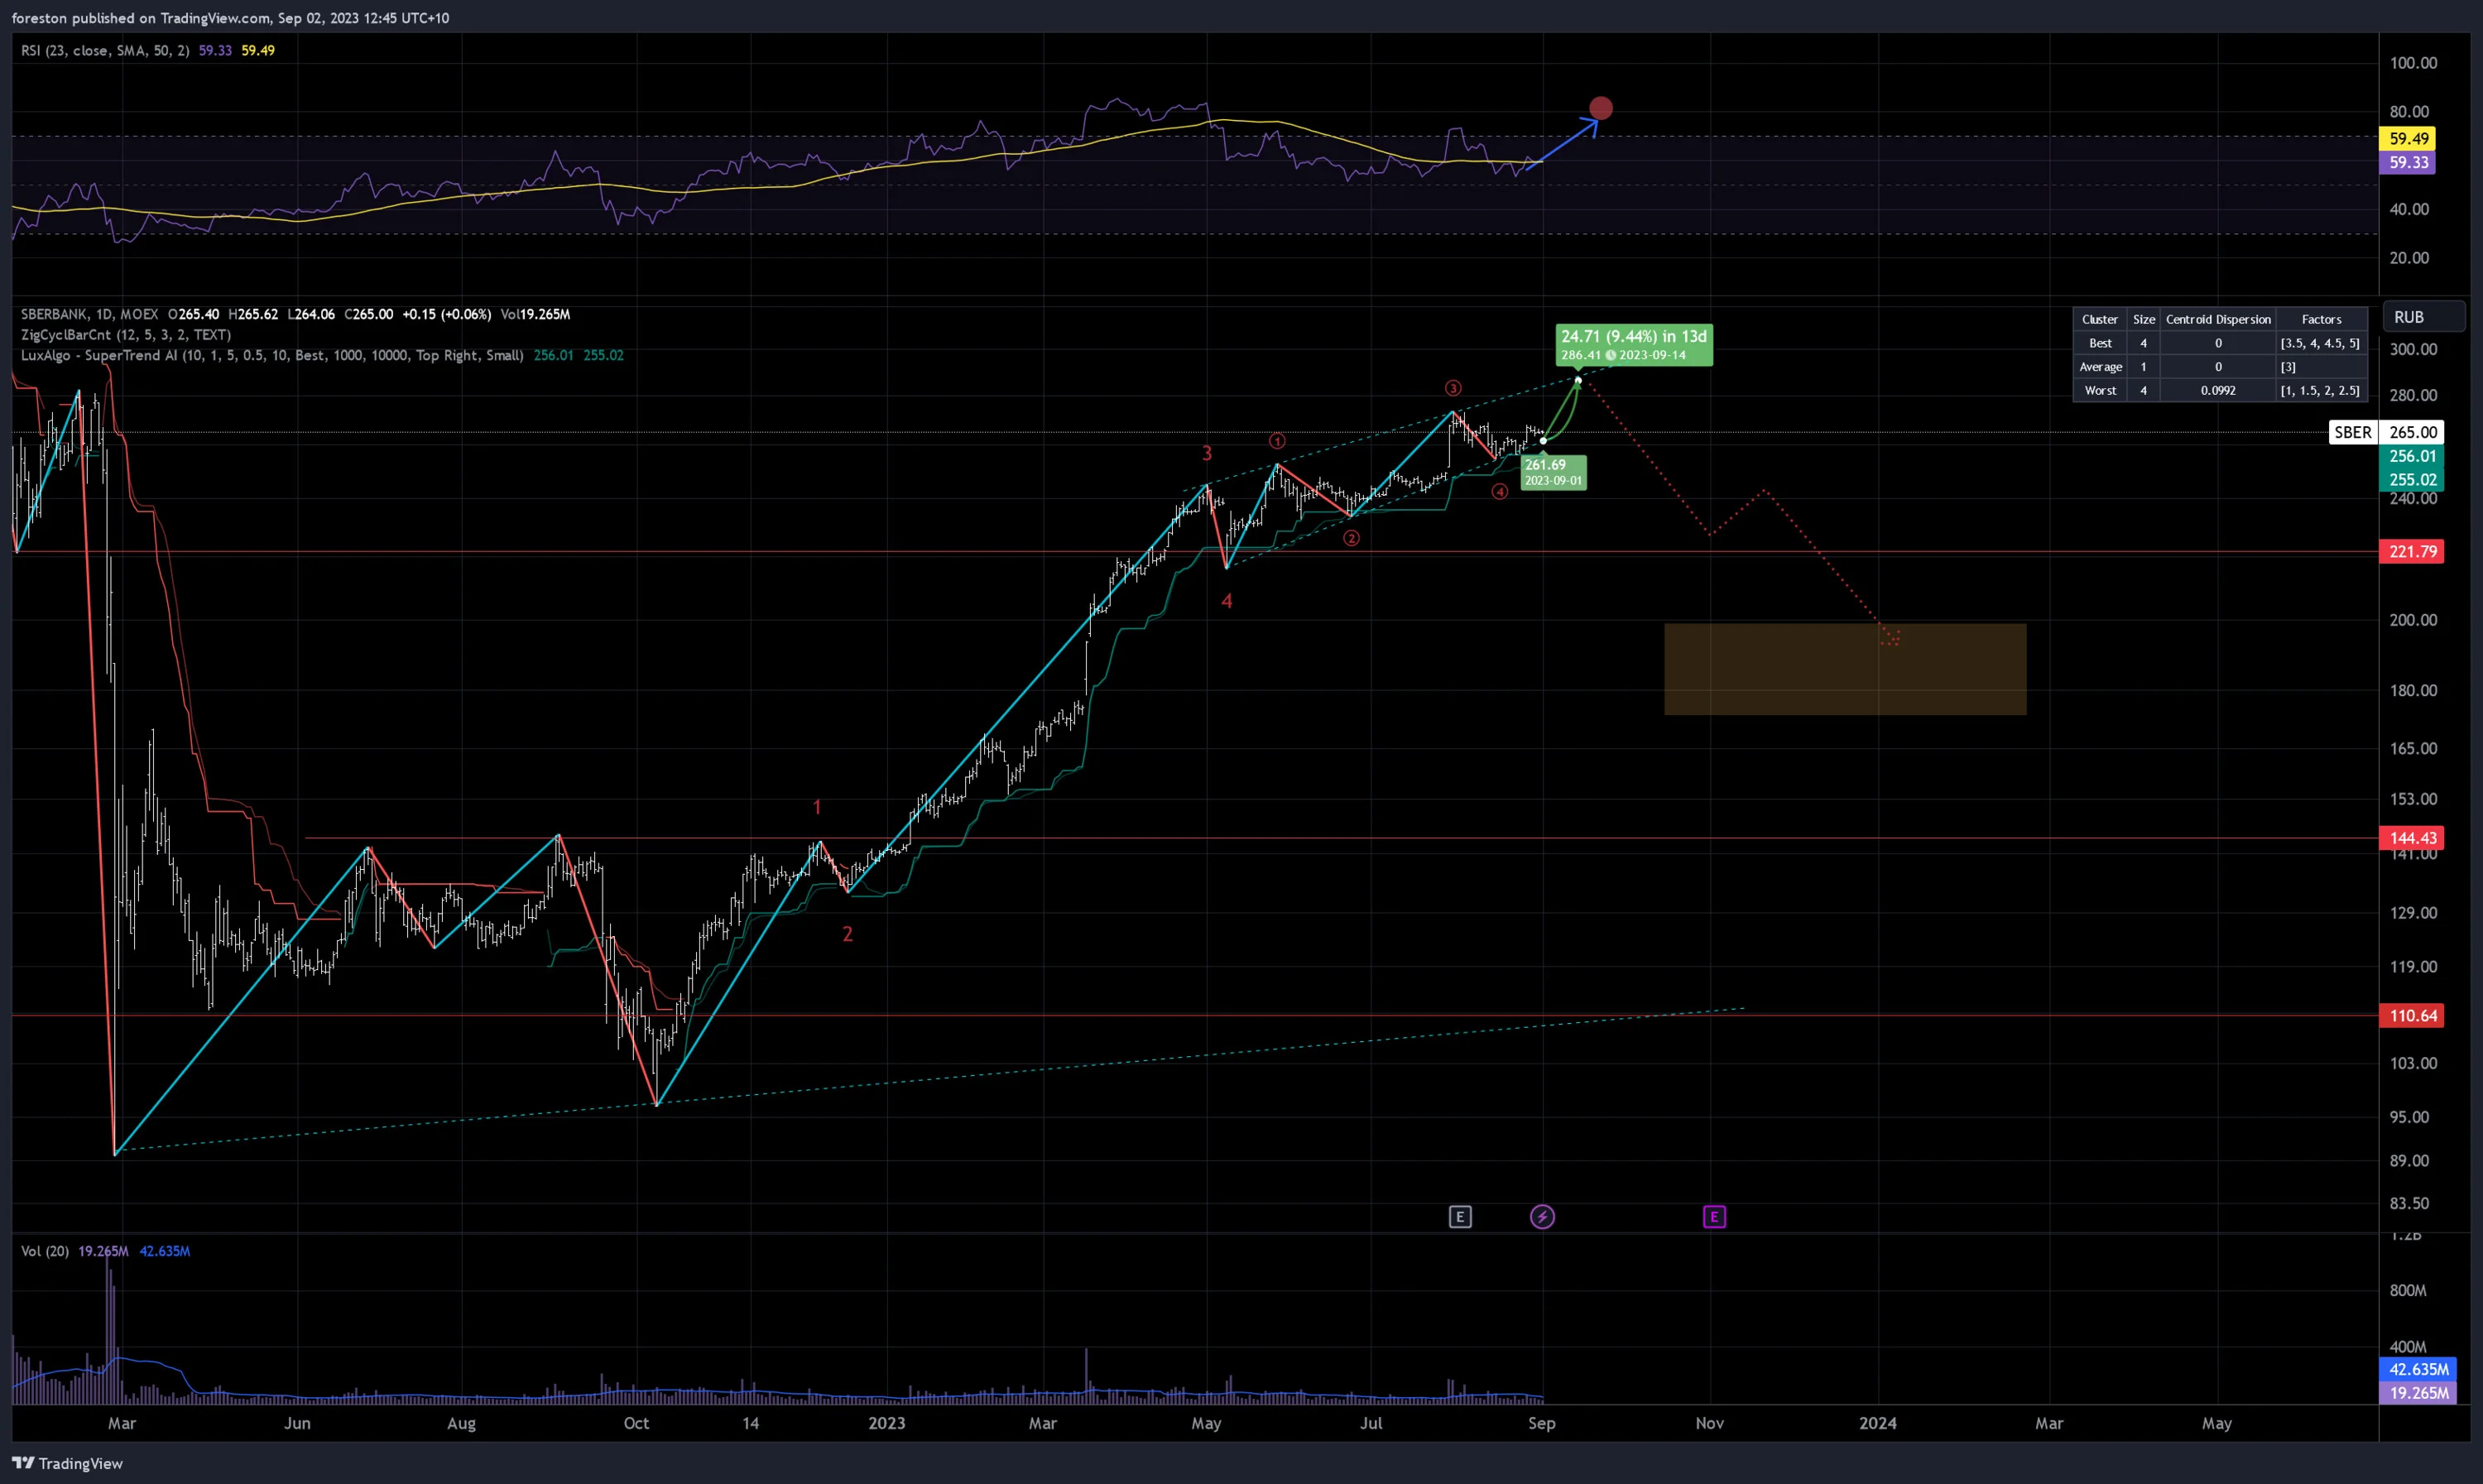Click the SBER 265.00 price label
This screenshot has height=1484, width=2483.
point(2386,432)
